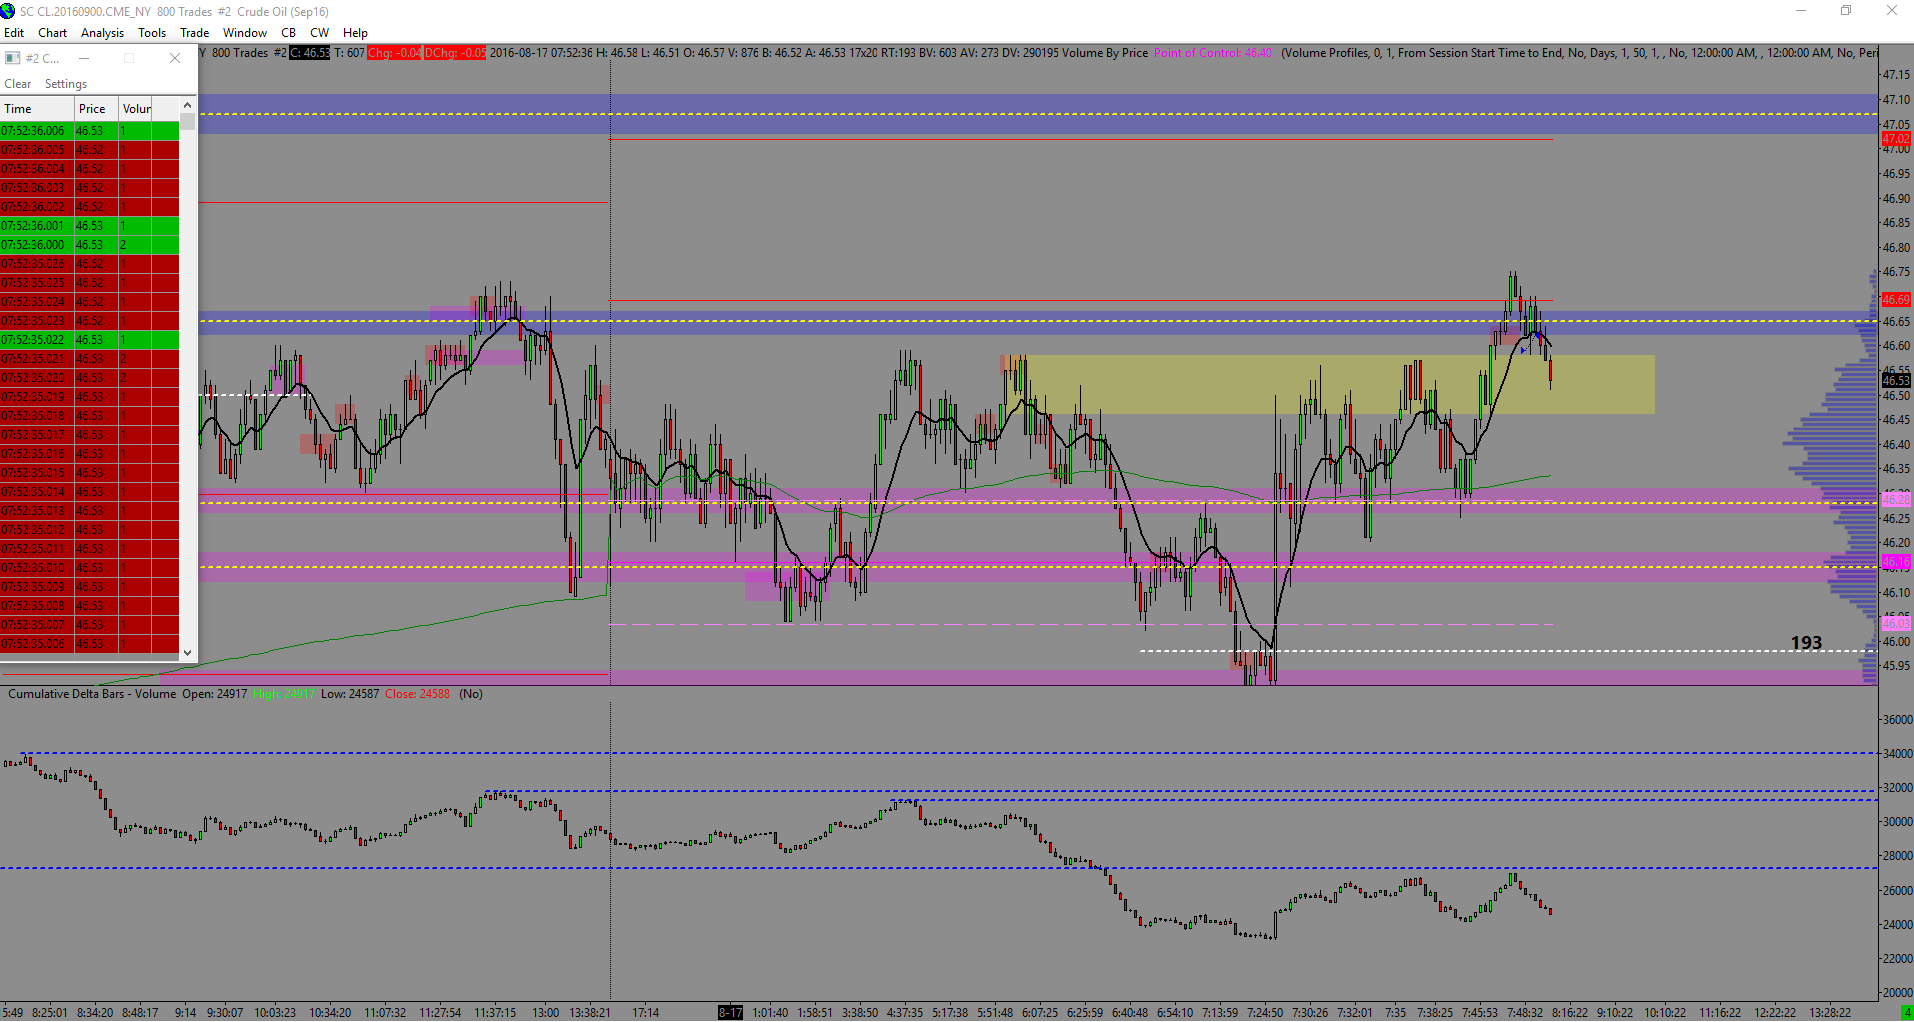Viewport: 1914px width, 1022px height.
Task: Restore down the main Sierra Chart window
Action: tap(1846, 11)
